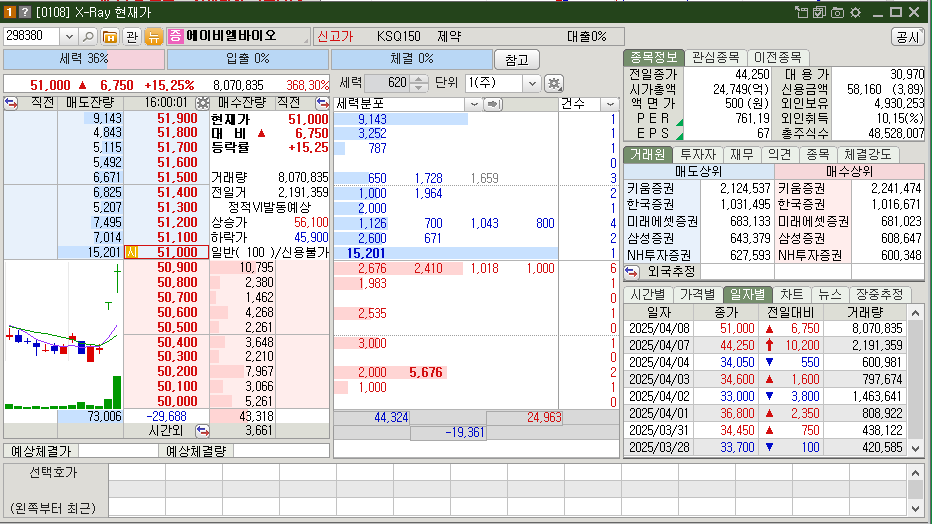Screen dimensions: 932x524
Task: Switch to the 뉴스 tab
Action: (x=829, y=294)
